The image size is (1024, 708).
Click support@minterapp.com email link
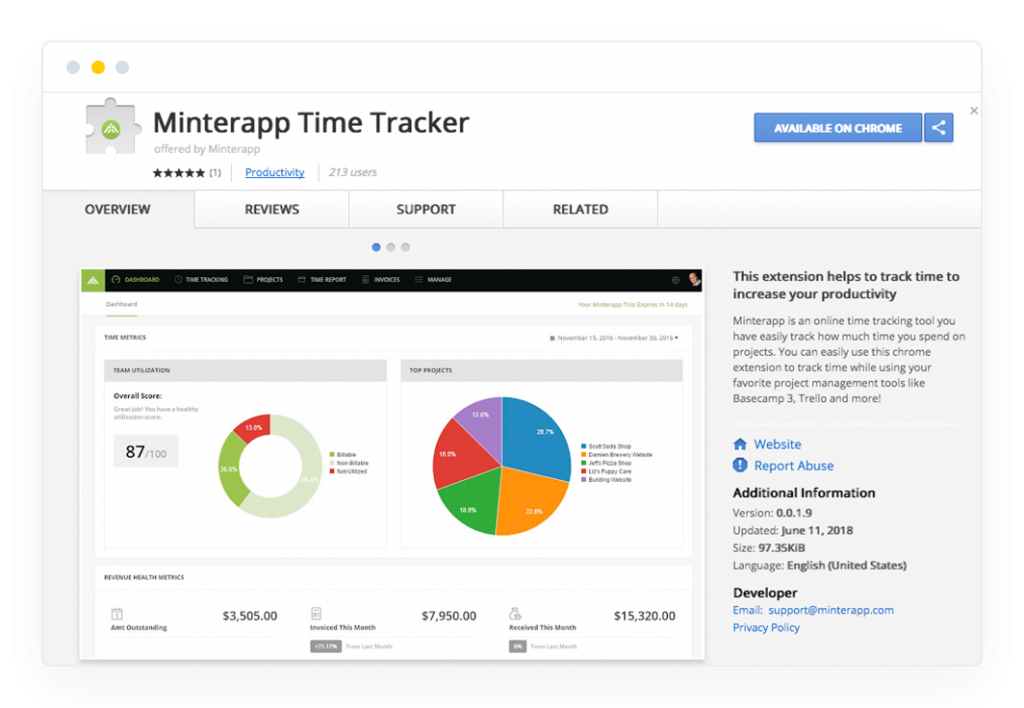(x=831, y=610)
